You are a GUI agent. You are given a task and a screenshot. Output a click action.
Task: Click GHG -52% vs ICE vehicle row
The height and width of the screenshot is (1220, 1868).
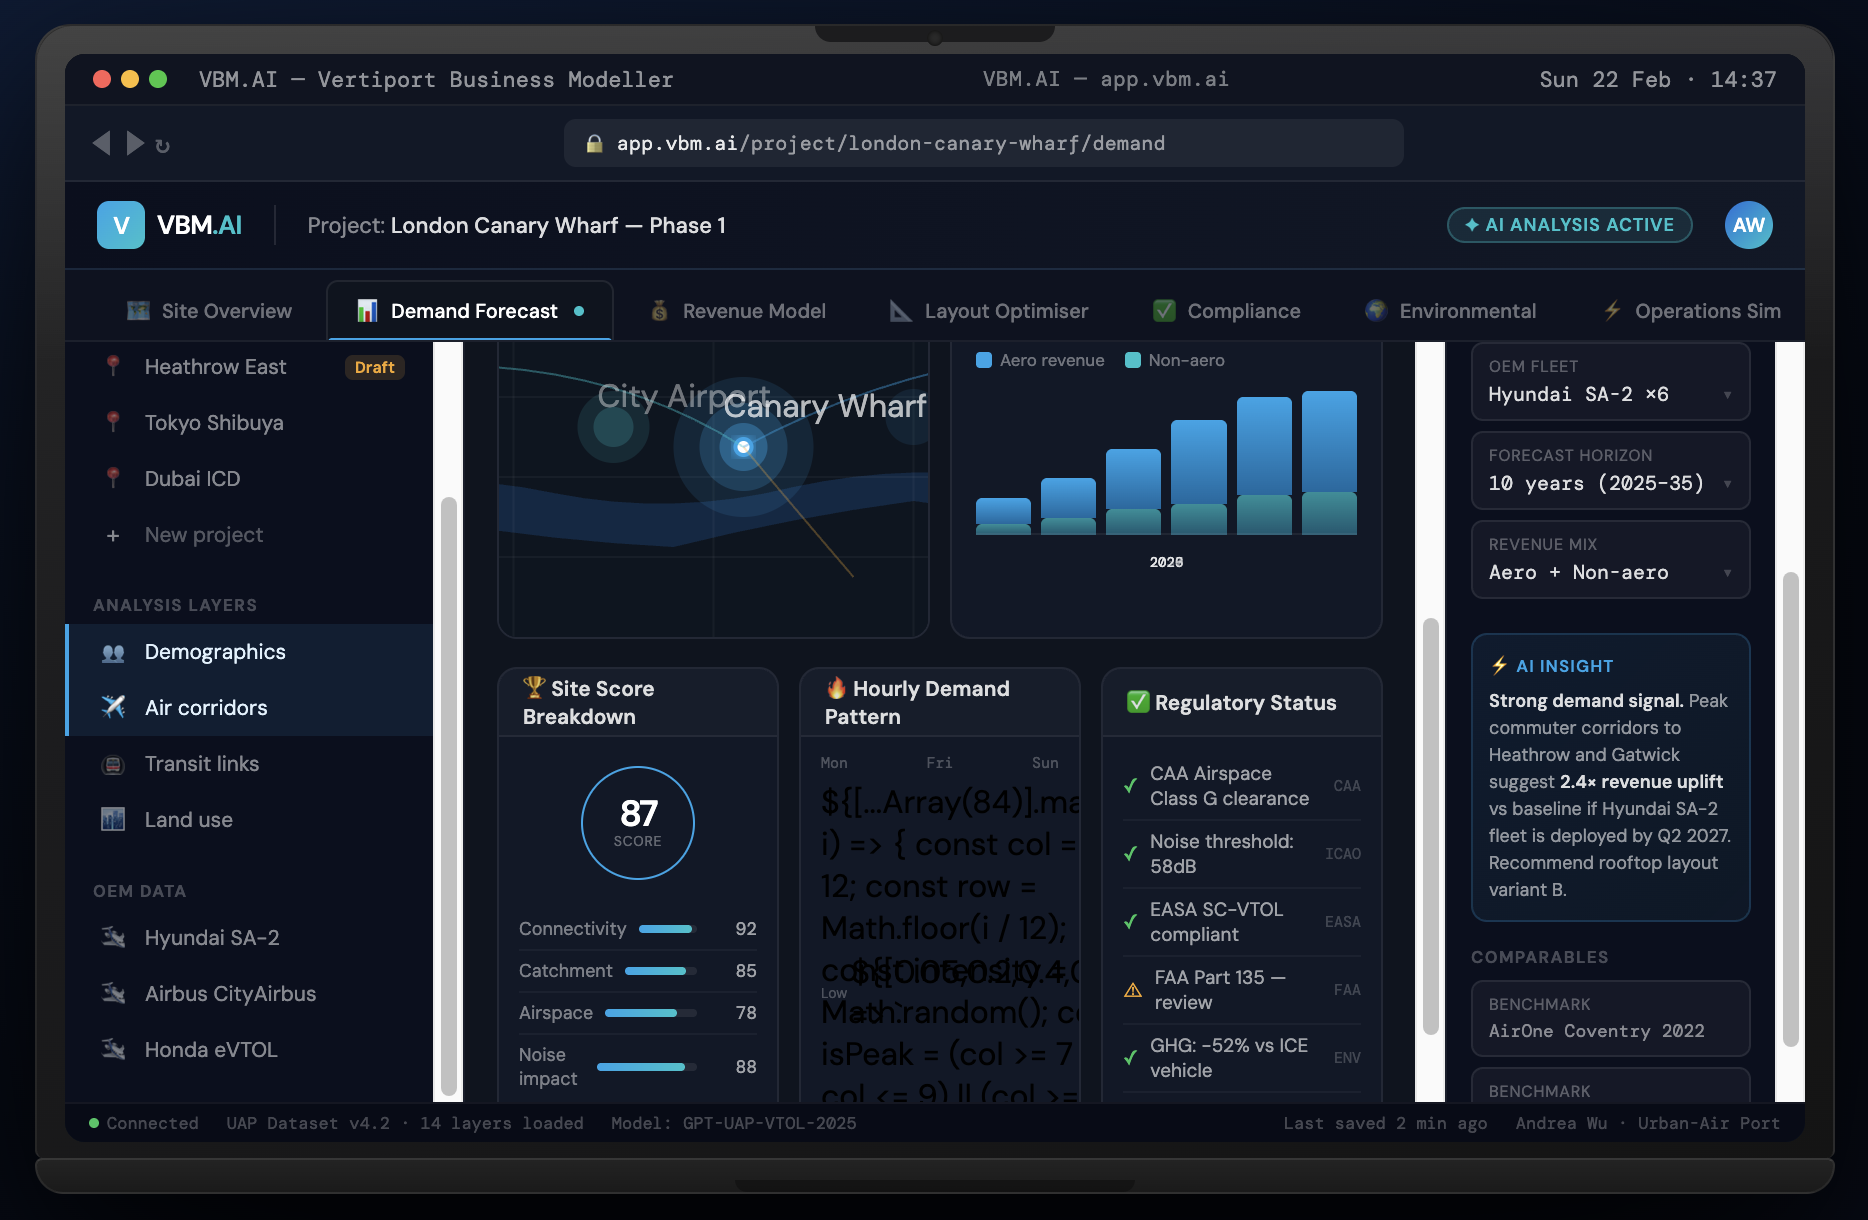point(1242,1058)
